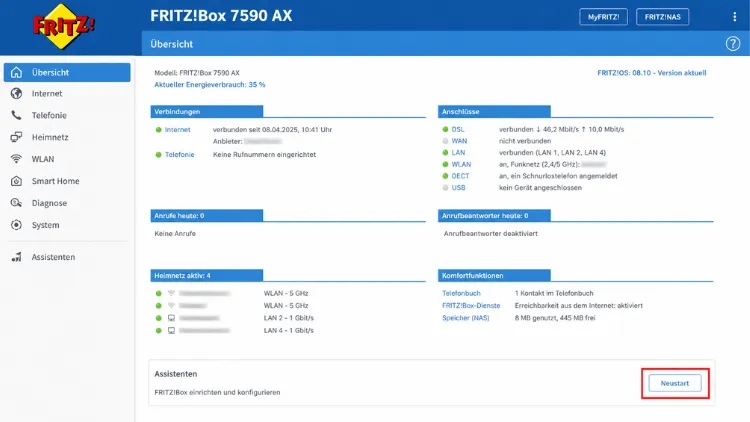
Task: Open FRITZ!OS version aktuell link
Action: (x=651, y=73)
